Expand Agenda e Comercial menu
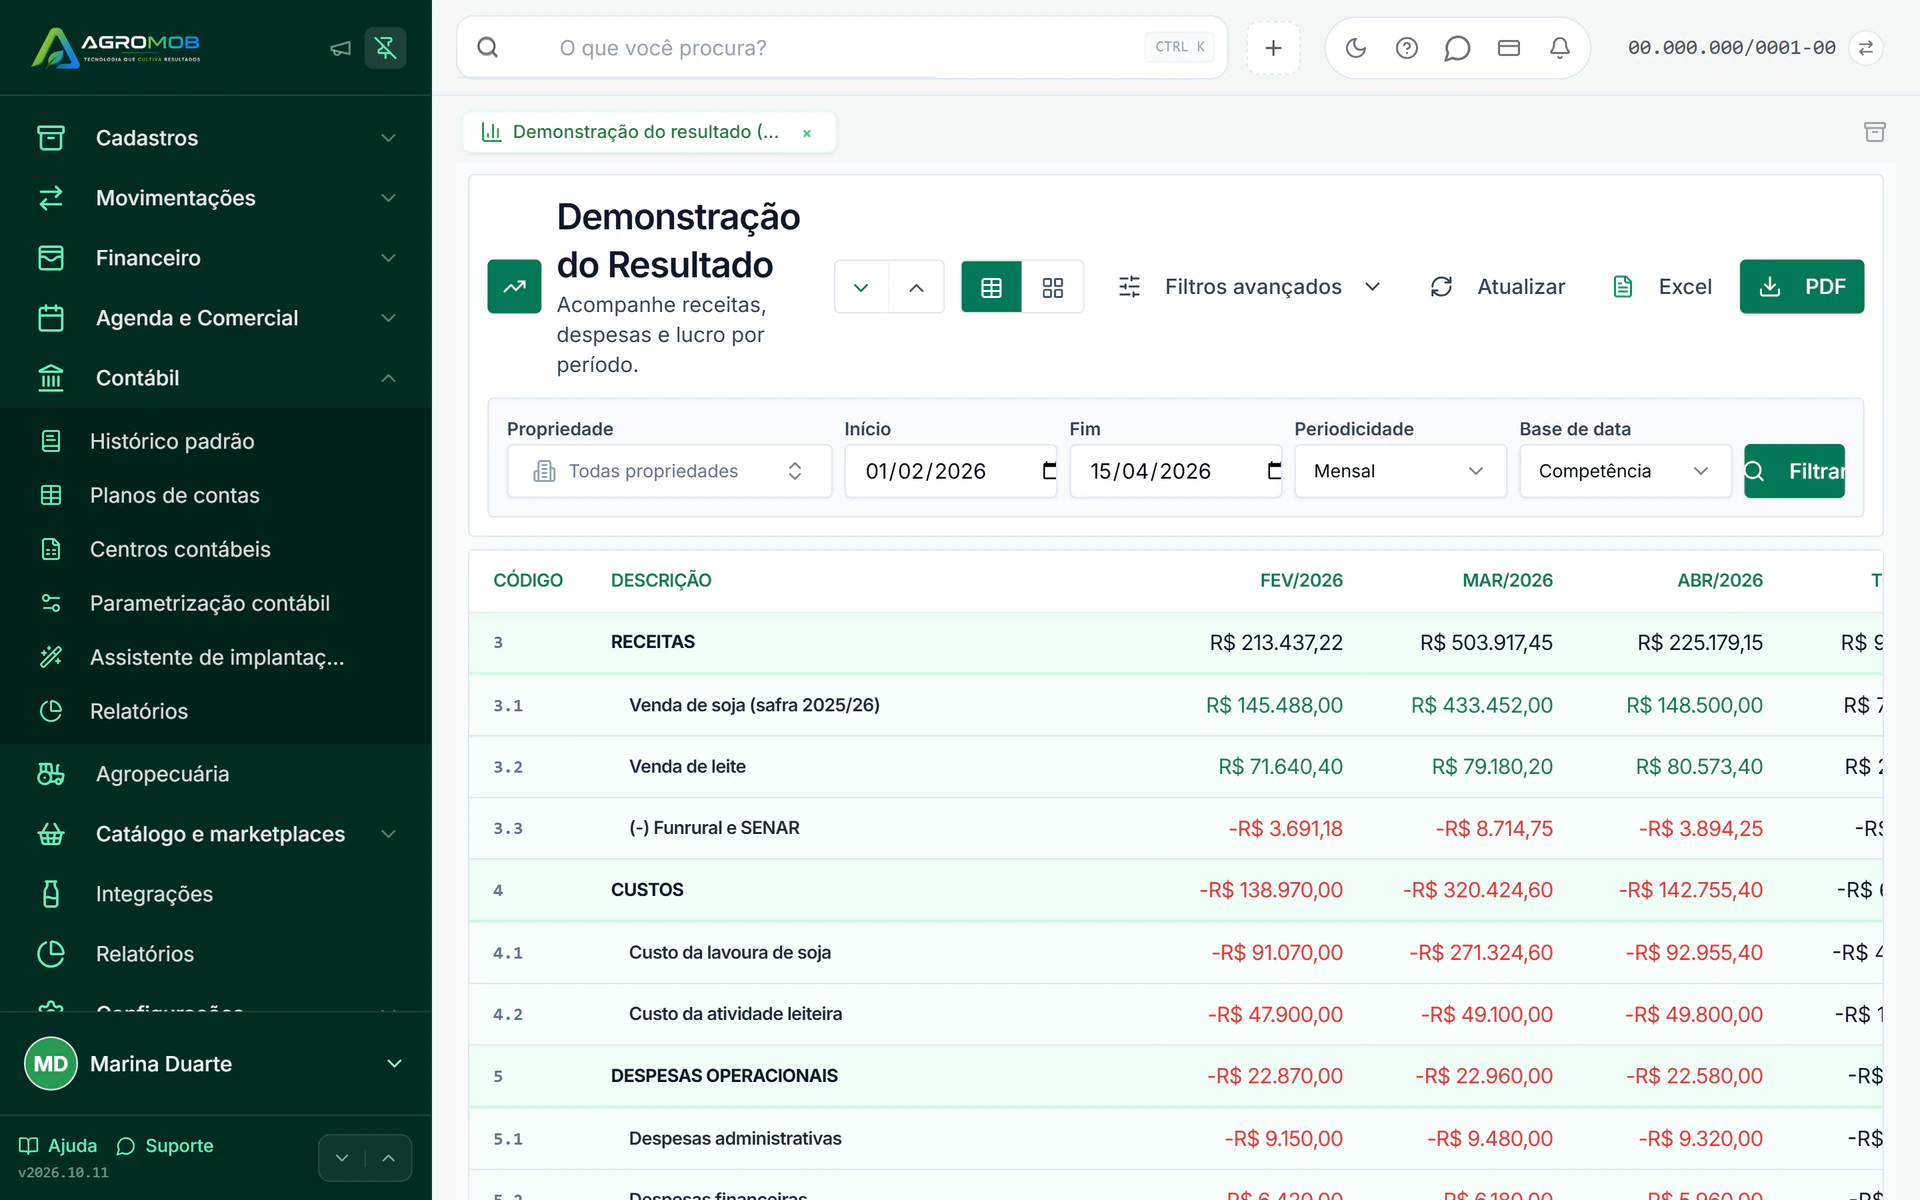The height and width of the screenshot is (1200, 1920). click(x=216, y=318)
